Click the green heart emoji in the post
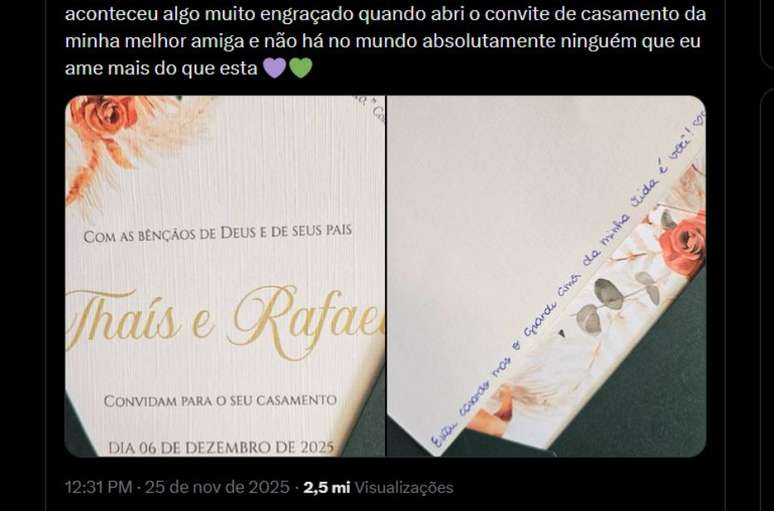Image resolution: width=774 pixels, height=511 pixels. [301, 68]
